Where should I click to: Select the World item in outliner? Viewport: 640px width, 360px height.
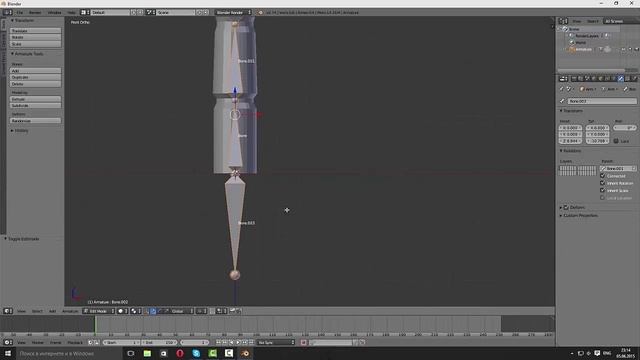point(580,42)
